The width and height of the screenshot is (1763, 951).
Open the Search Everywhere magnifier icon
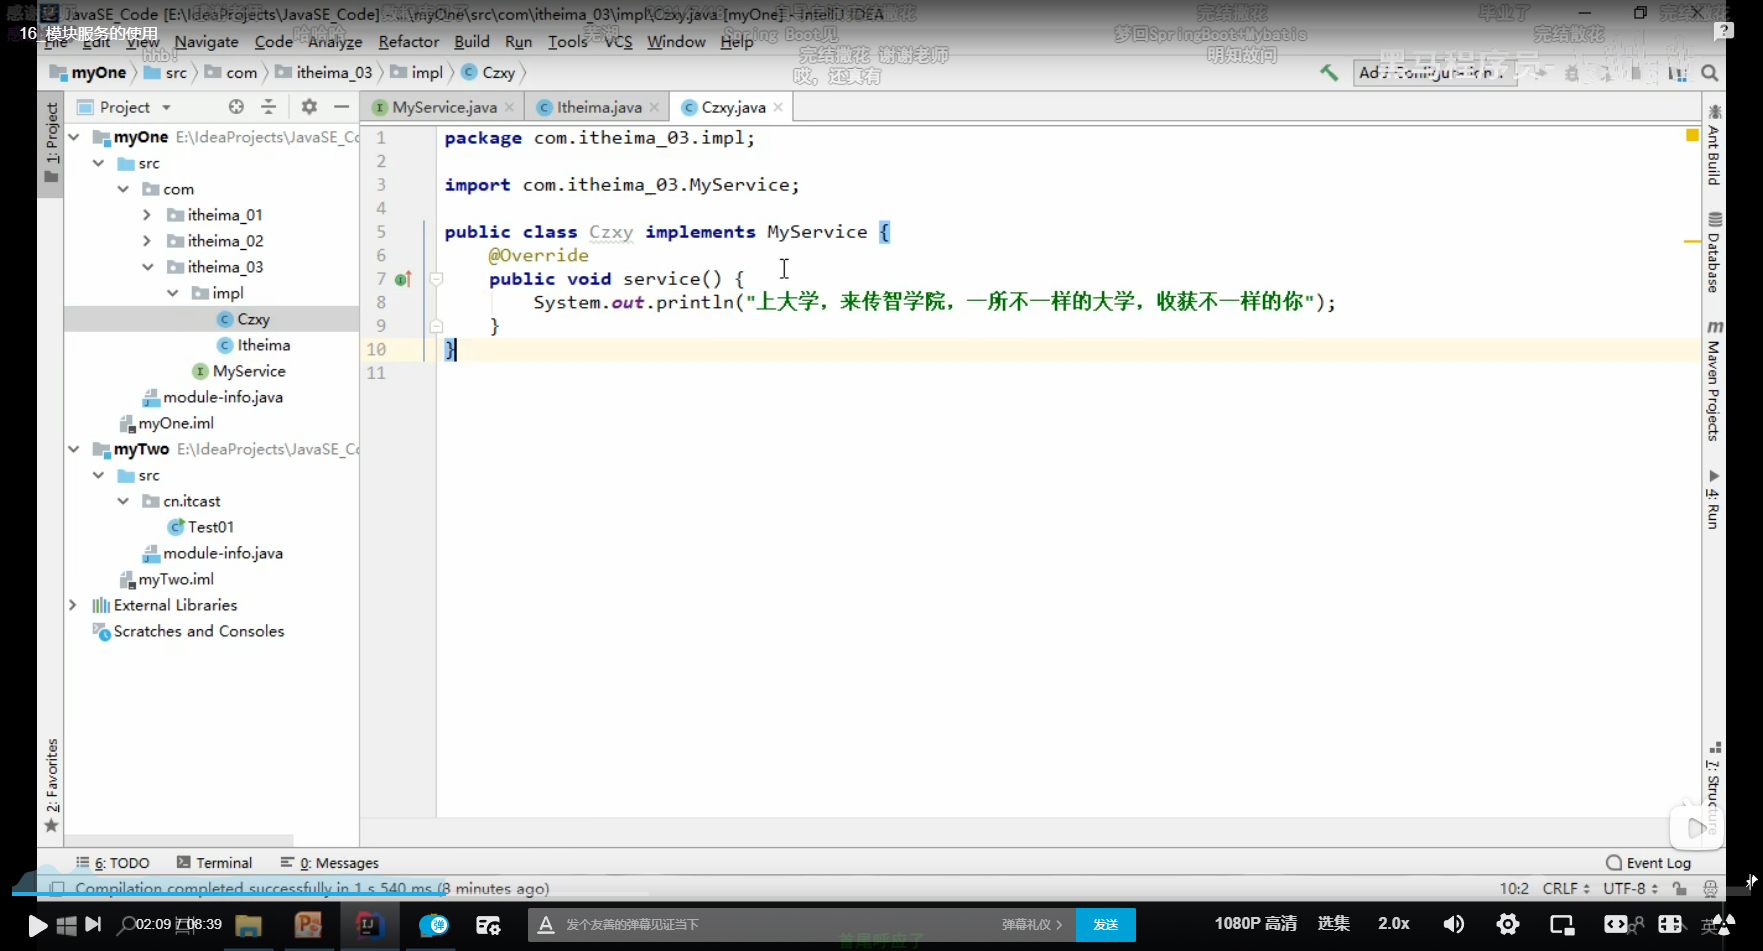(1710, 73)
